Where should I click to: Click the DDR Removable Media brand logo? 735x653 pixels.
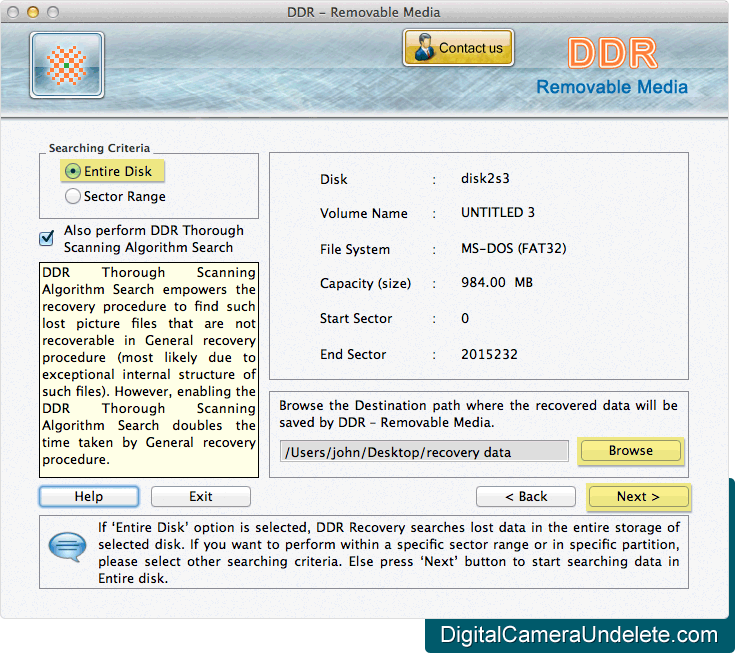[612, 66]
